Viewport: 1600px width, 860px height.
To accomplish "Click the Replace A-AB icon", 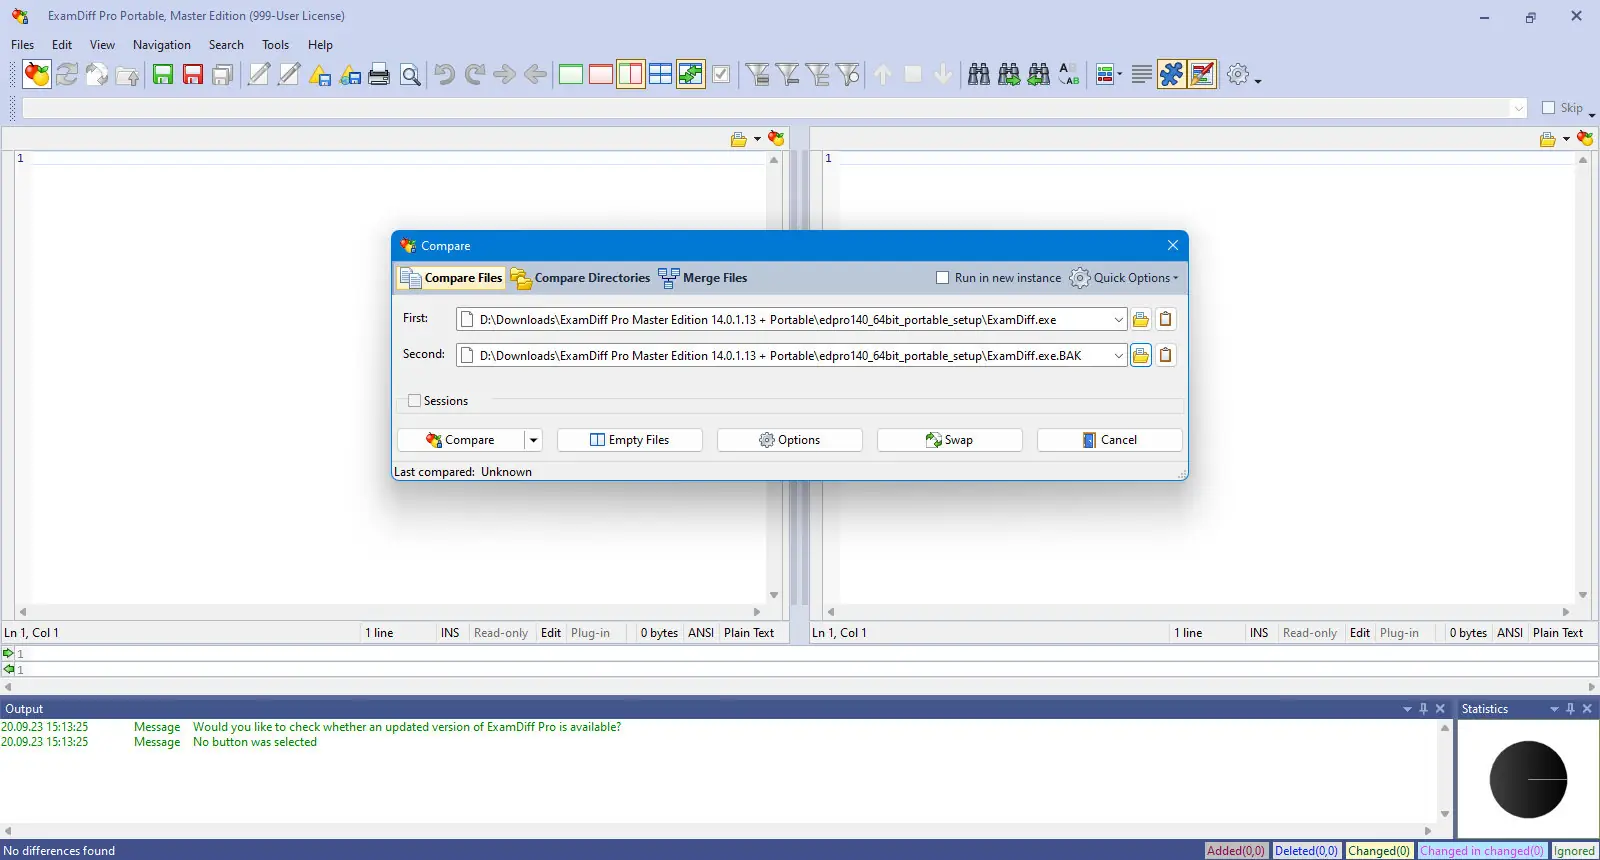I will 1069,74.
